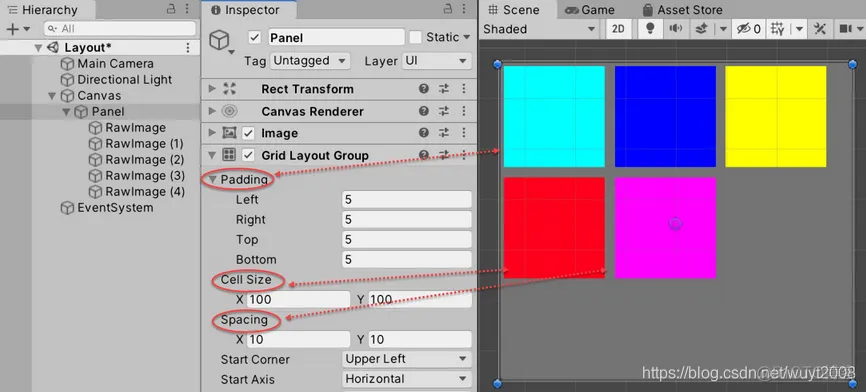The width and height of the screenshot is (866, 392).
Task: Expand the Image component foldout
Action: [x=212, y=133]
